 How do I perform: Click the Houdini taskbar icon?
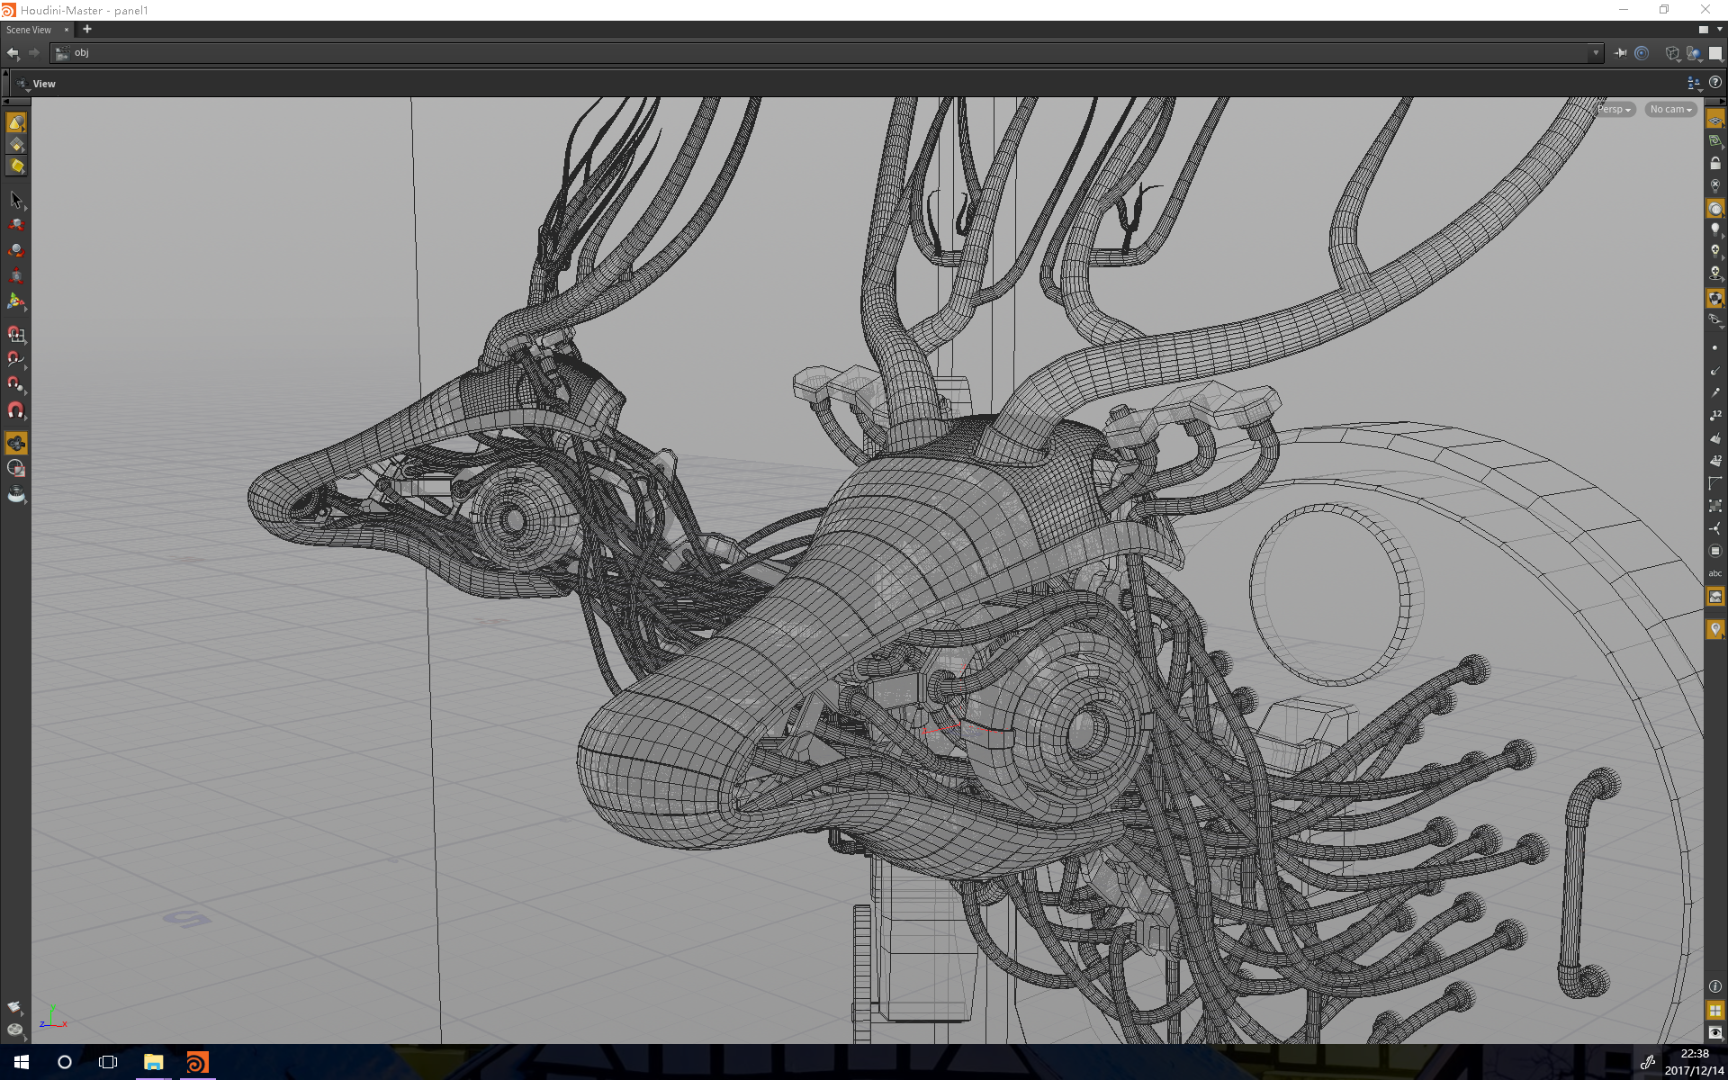click(197, 1062)
